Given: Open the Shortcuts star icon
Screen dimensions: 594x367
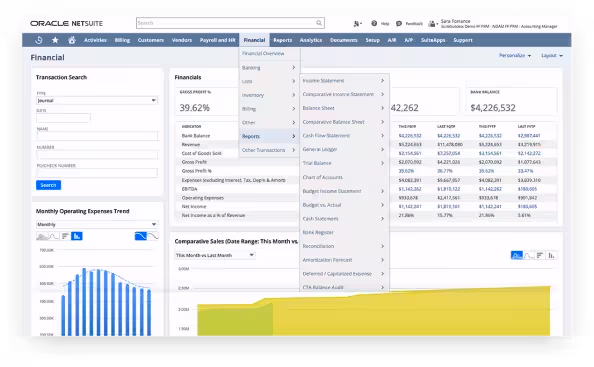Looking at the screenshot, I should [55, 40].
